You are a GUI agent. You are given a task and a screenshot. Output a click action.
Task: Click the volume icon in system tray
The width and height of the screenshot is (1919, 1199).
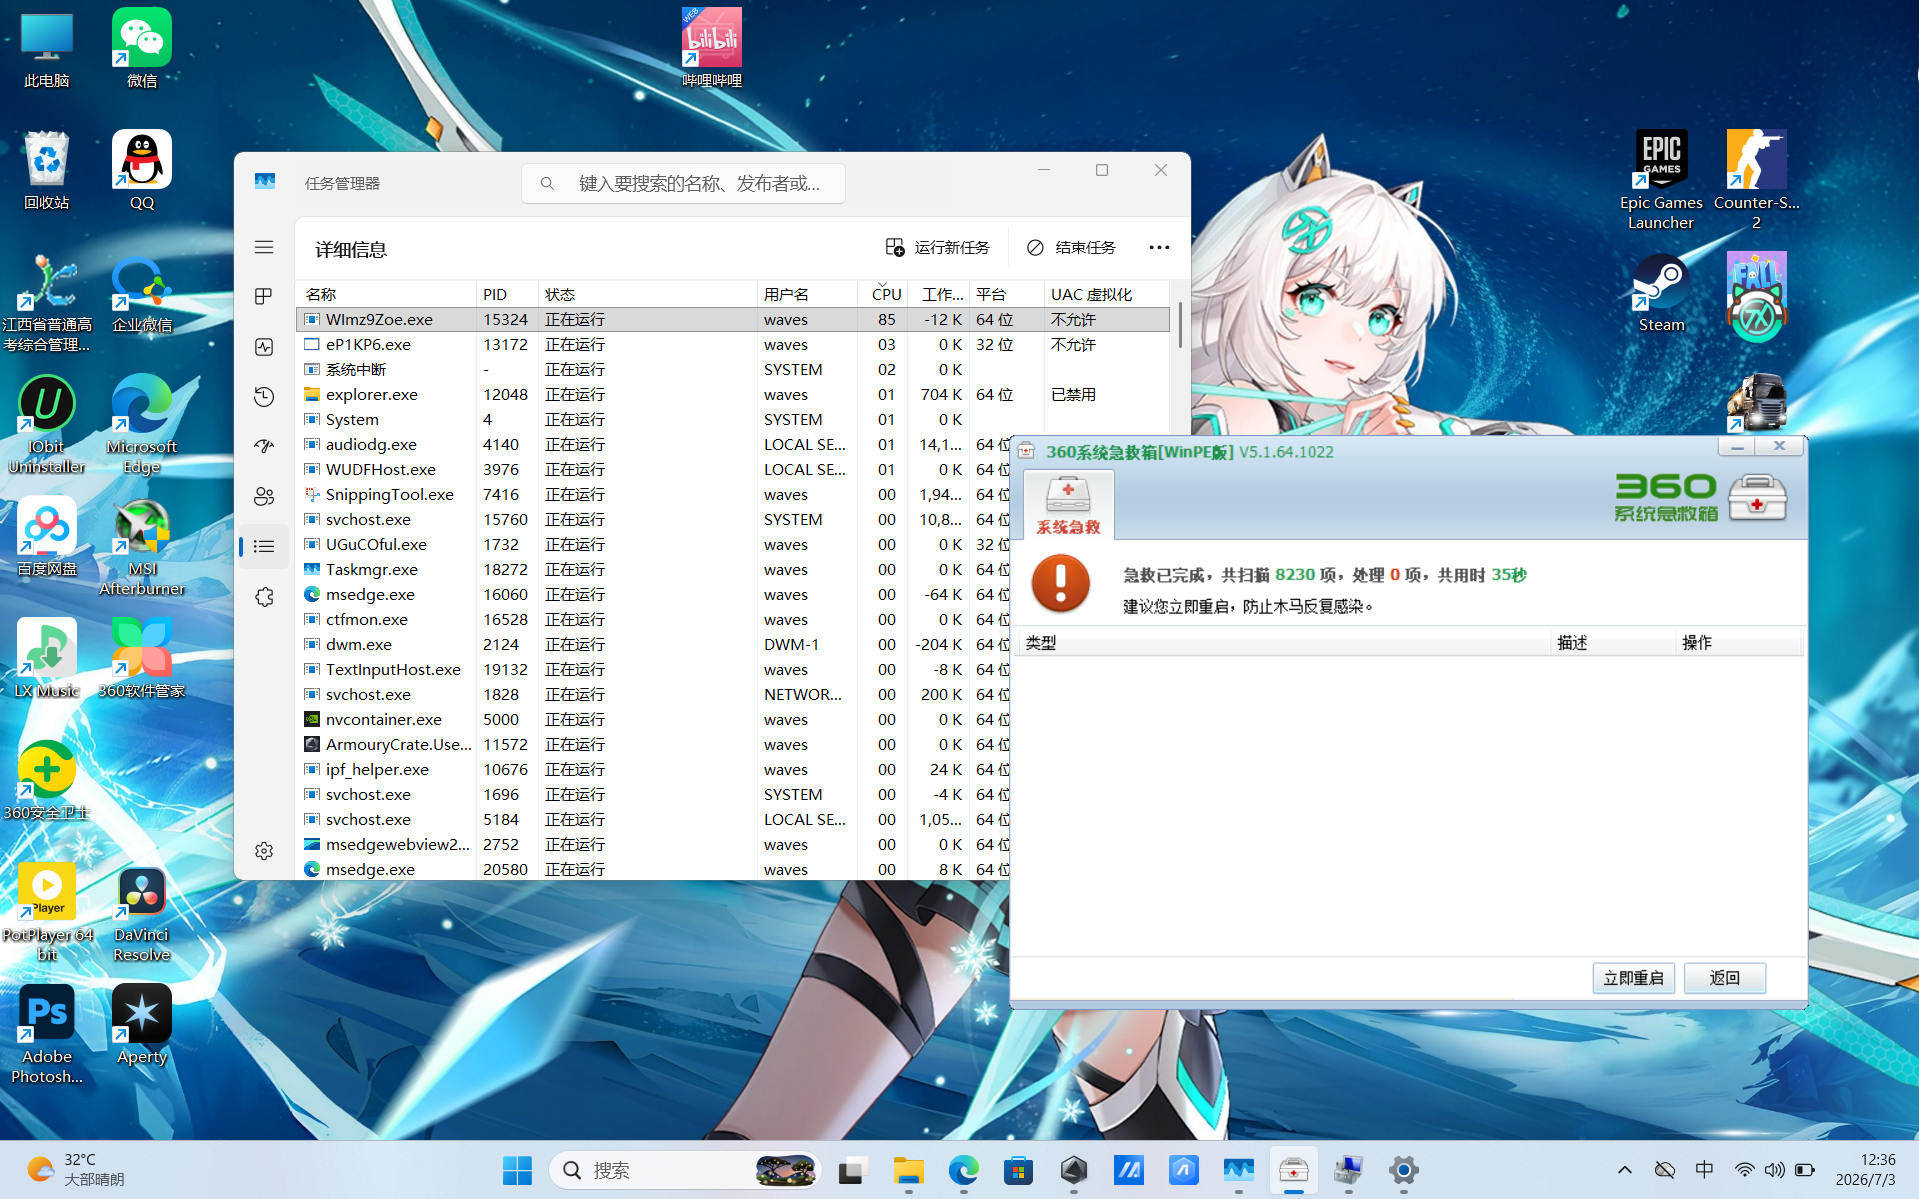1775,1170
